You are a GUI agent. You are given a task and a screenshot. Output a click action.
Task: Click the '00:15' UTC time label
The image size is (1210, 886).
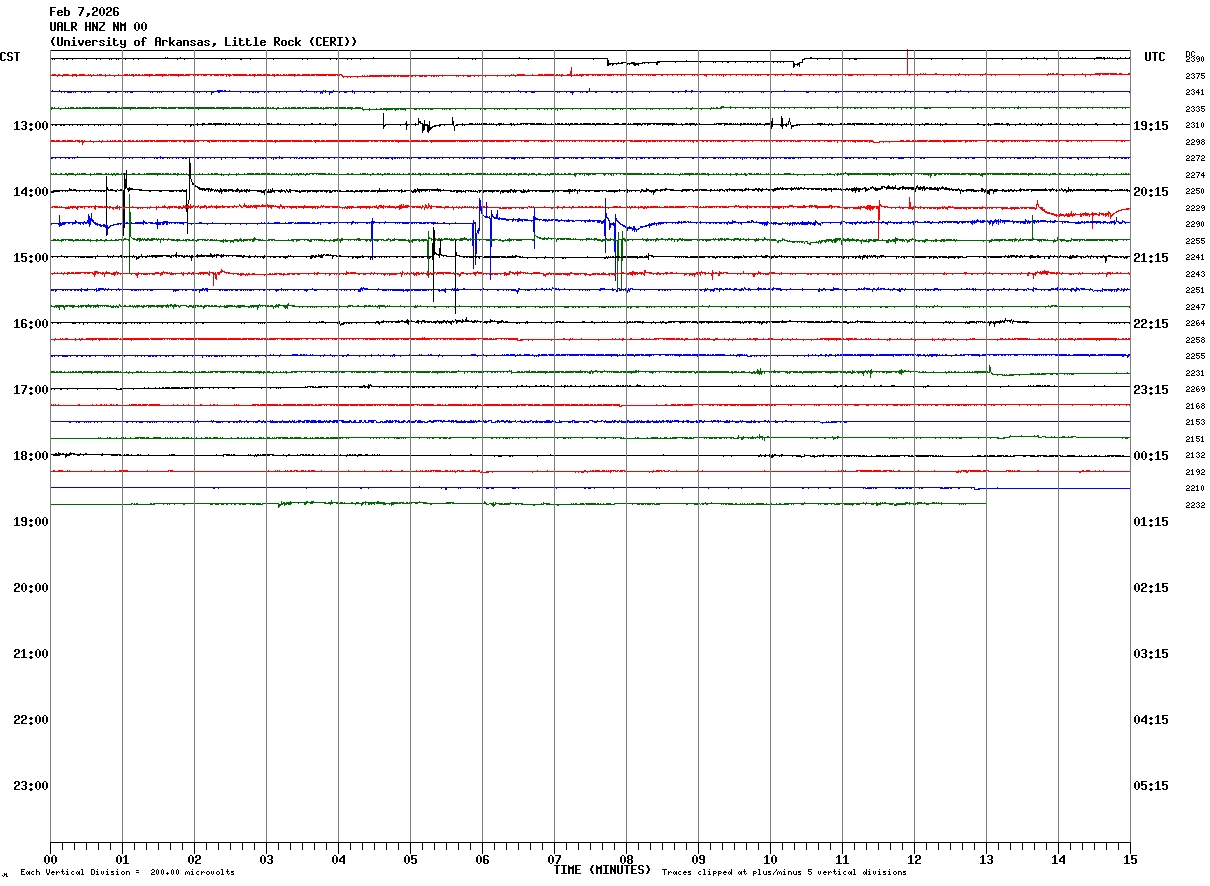(1151, 456)
